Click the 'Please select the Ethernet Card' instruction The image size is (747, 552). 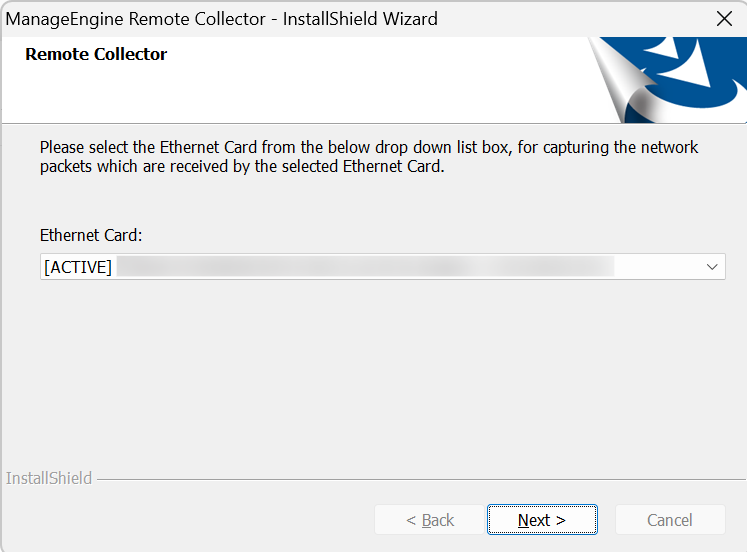pos(369,148)
